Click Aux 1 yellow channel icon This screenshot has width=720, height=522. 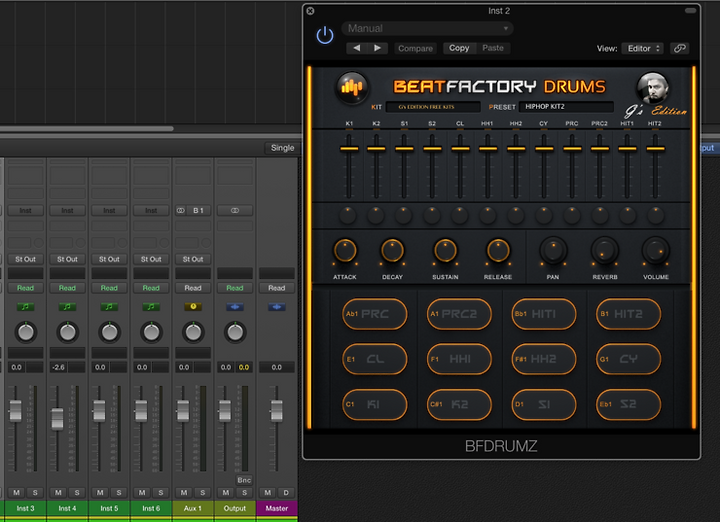[x=193, y=307]
